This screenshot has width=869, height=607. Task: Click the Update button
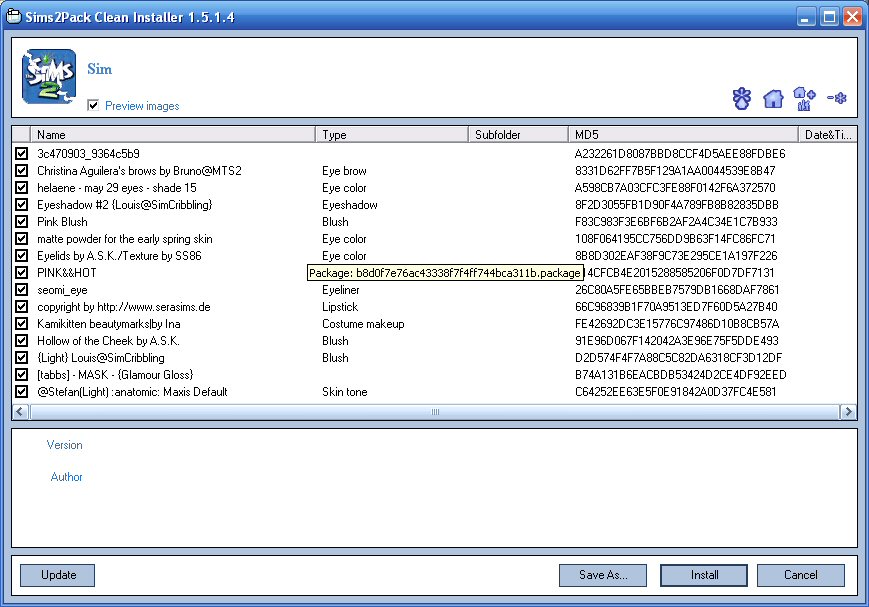57,575
